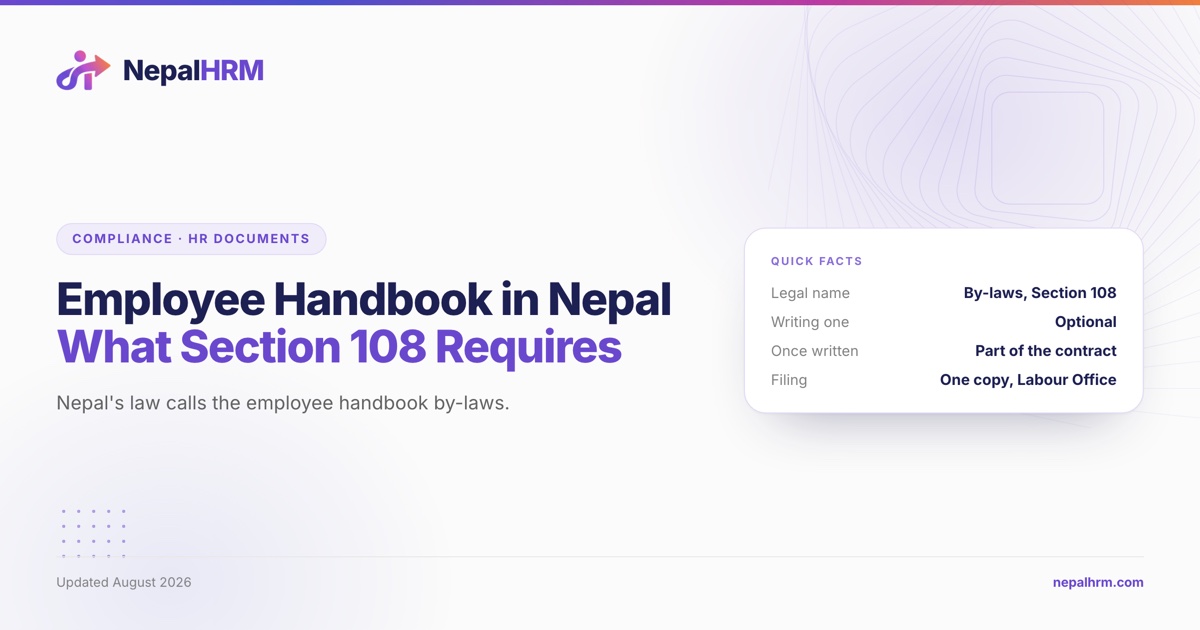Click the 'Writing one' label
Screen dimensions: 1200x630
point(810,322)
